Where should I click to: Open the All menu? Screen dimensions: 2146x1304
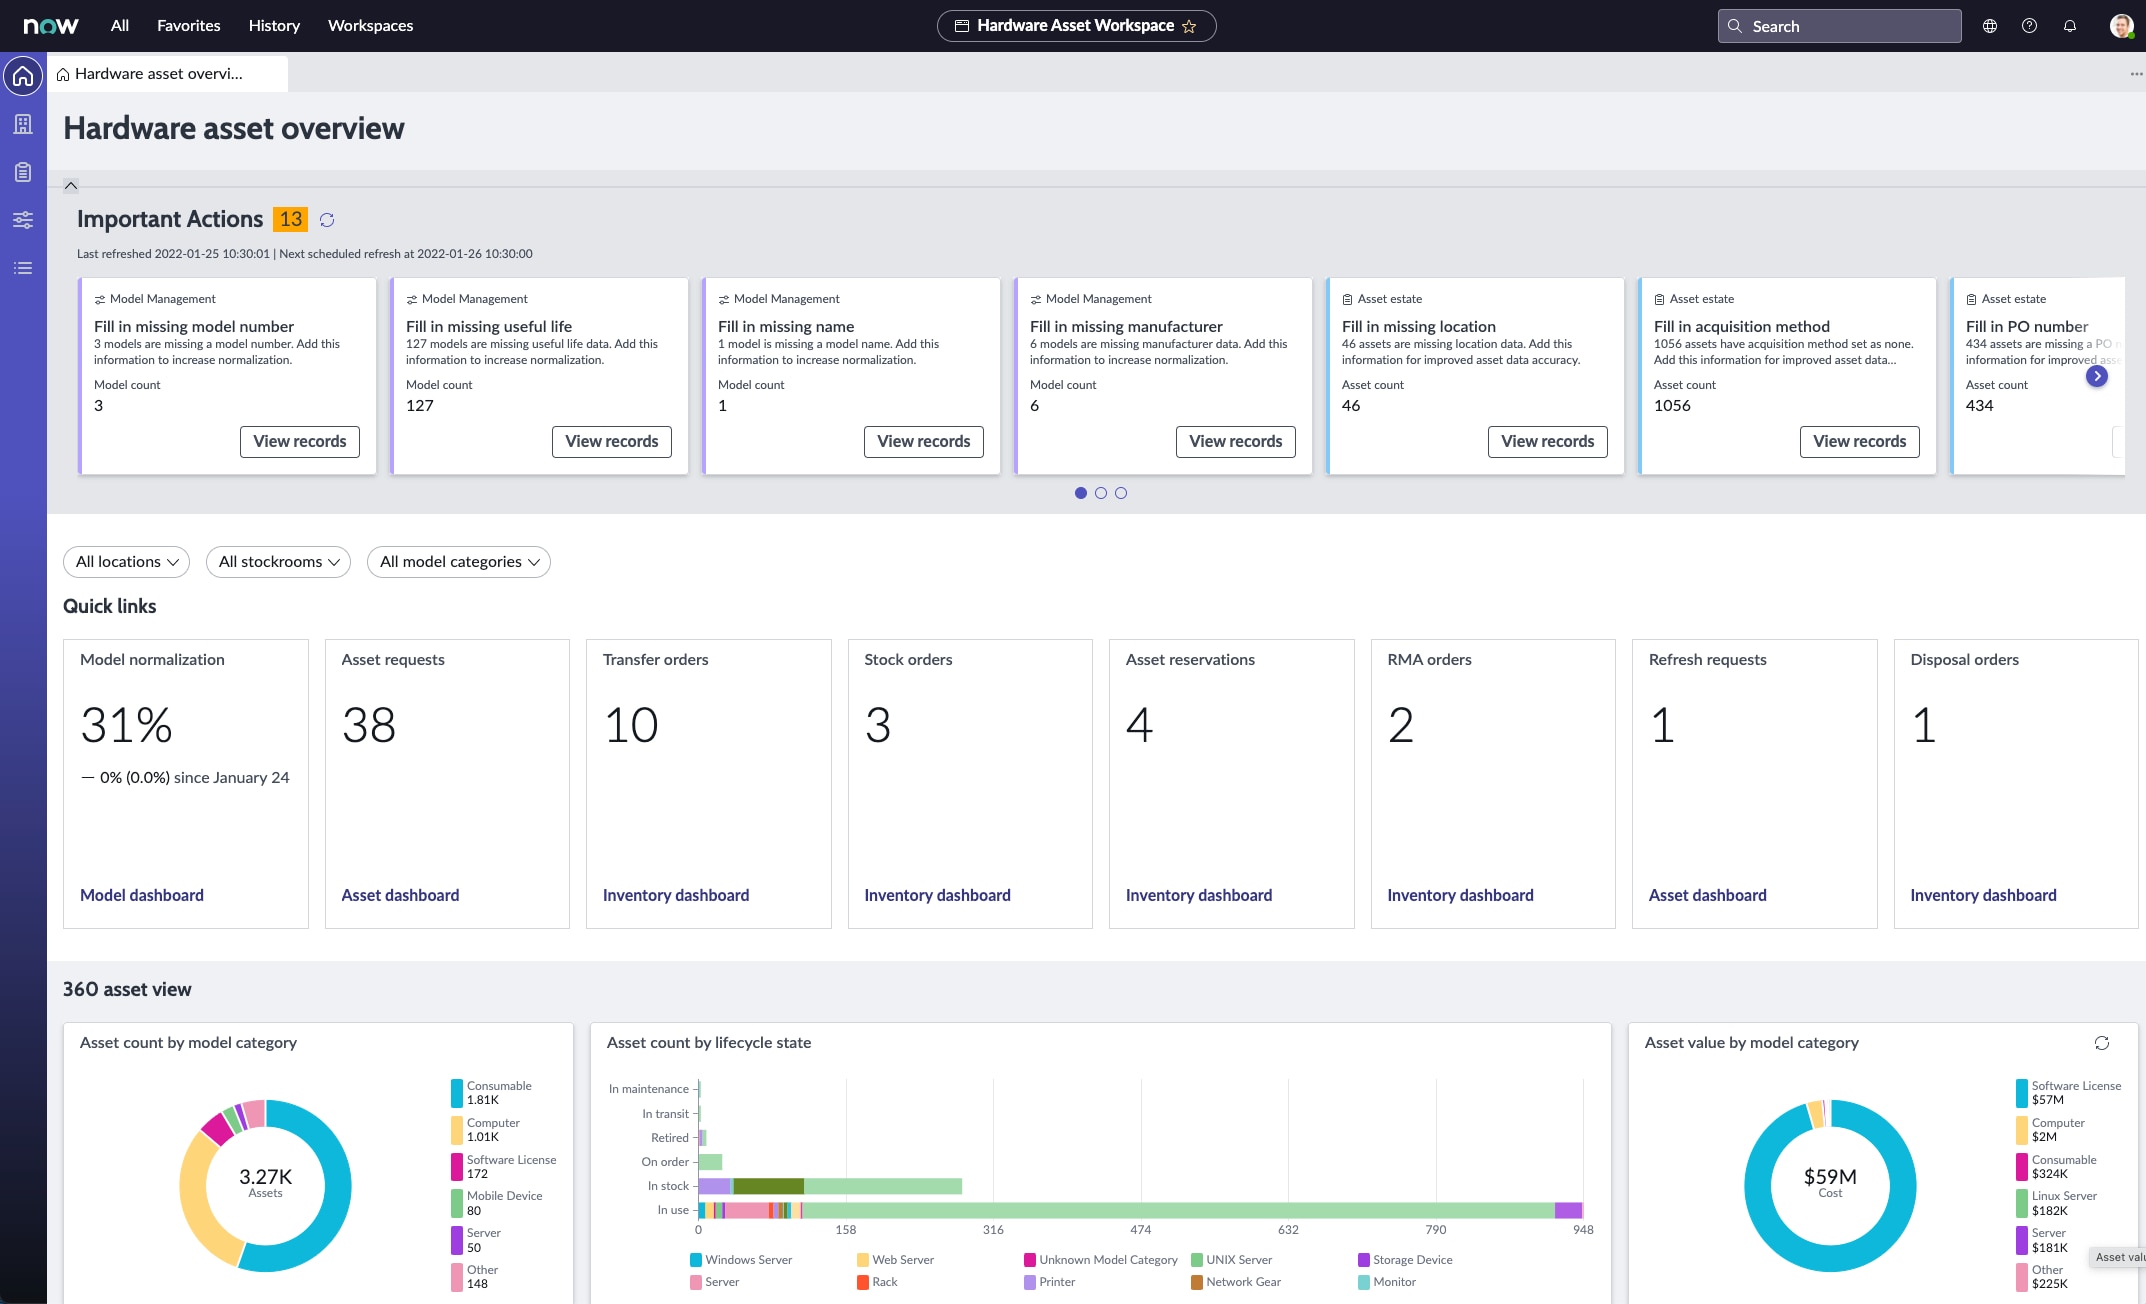tap(120, 26)
